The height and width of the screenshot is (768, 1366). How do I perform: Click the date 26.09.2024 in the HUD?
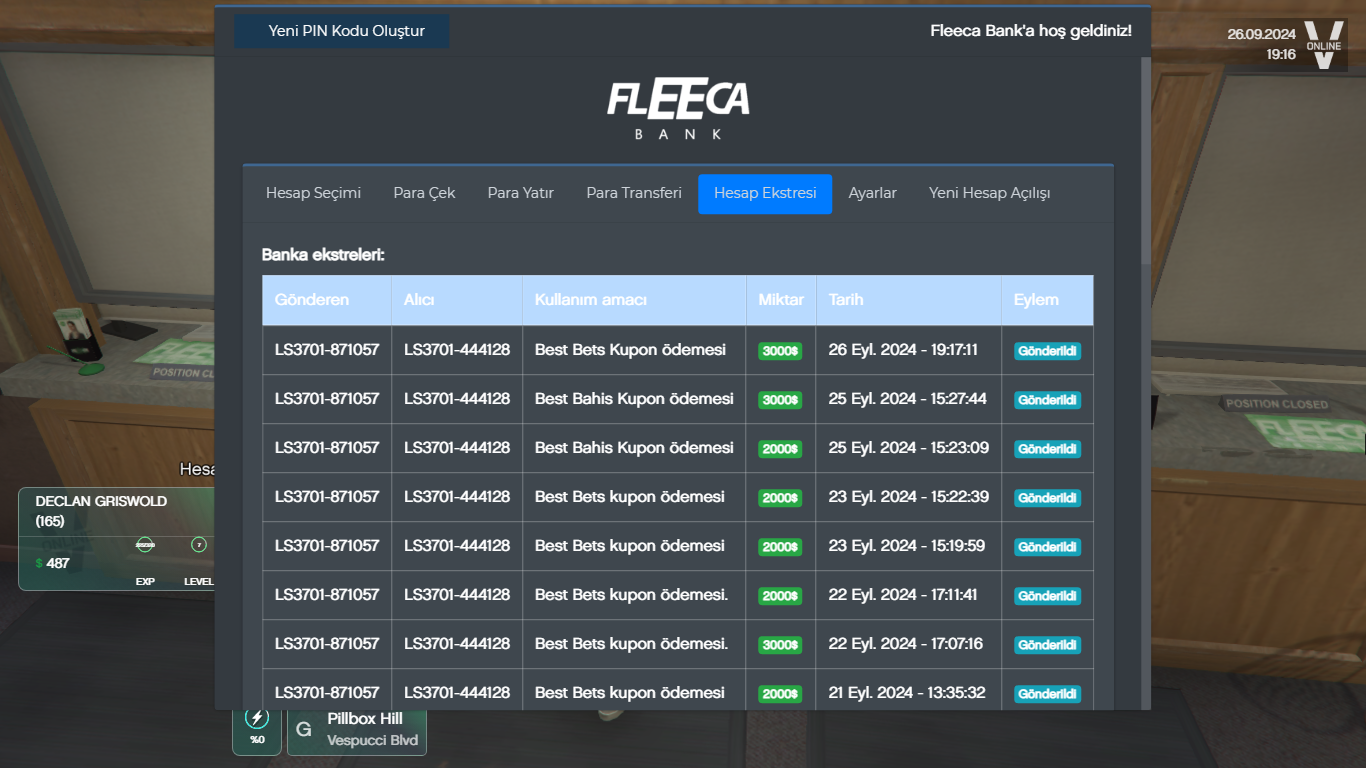(1262, 34)
